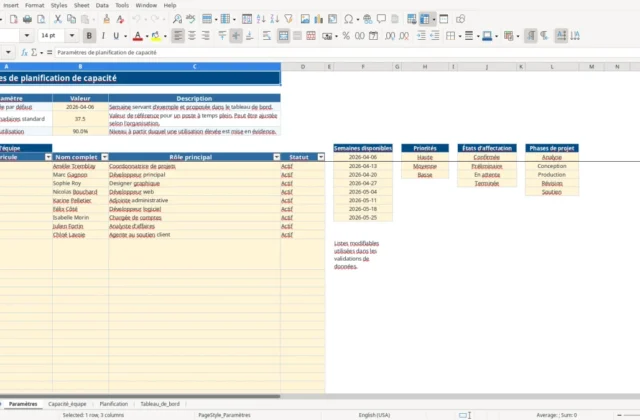This screenshot has width=640, height=420.
Task: Open the Rôle principal filter dropdown
Action: click(277, 157)
